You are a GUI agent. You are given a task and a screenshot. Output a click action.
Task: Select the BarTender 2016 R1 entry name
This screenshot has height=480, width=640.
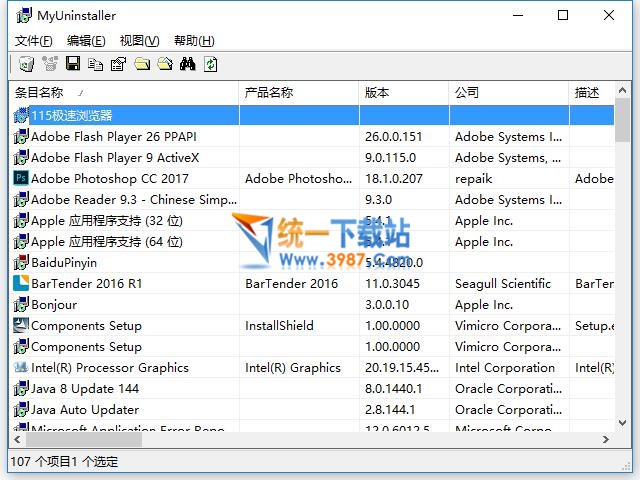pos(87,283)
